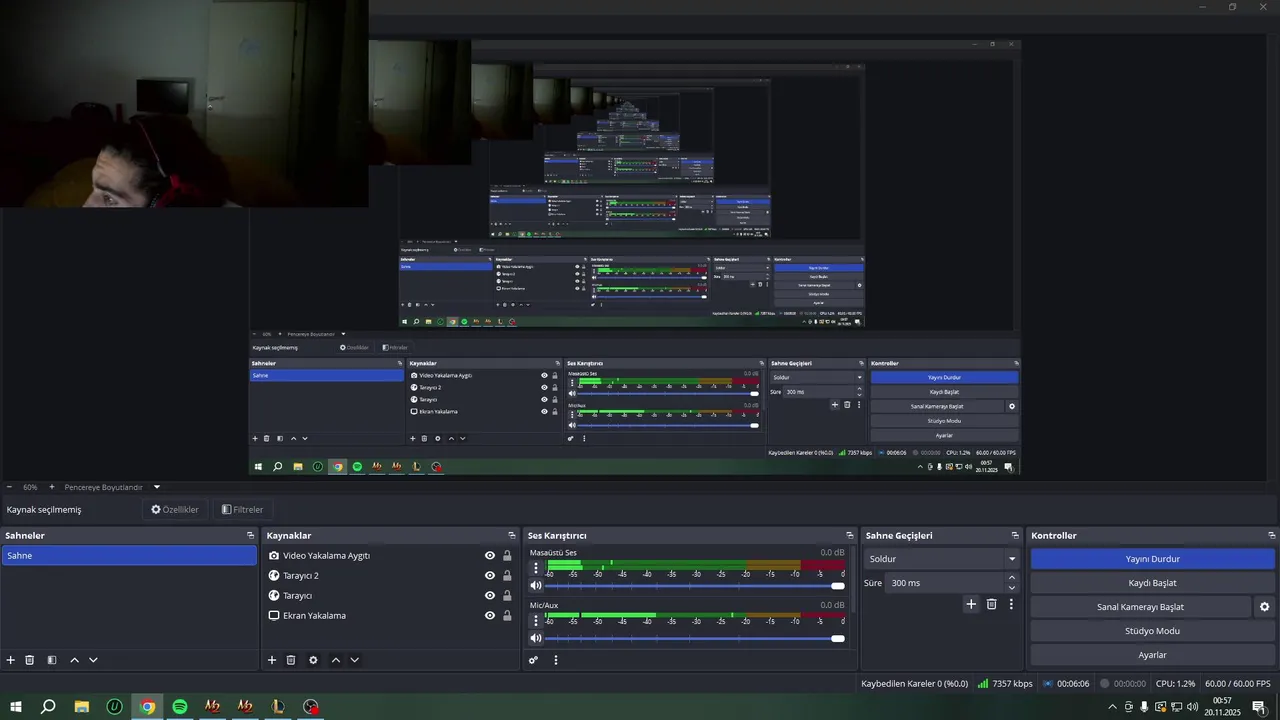Open Windows taskbar search

[x=48, y=707]
